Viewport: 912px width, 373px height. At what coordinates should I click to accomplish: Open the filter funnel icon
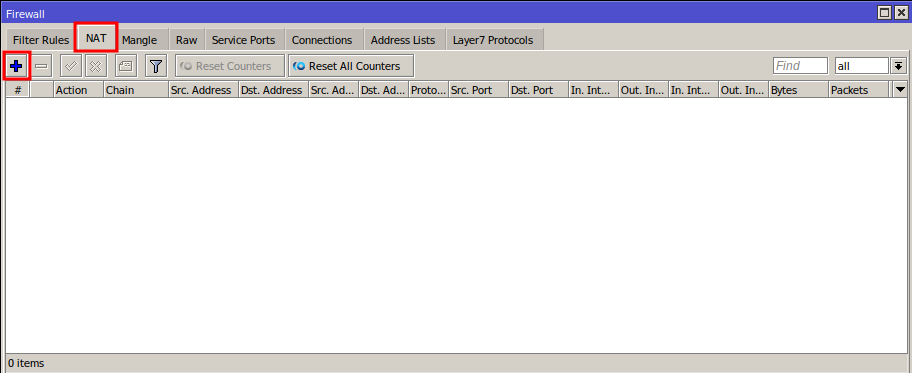point(155,66)
